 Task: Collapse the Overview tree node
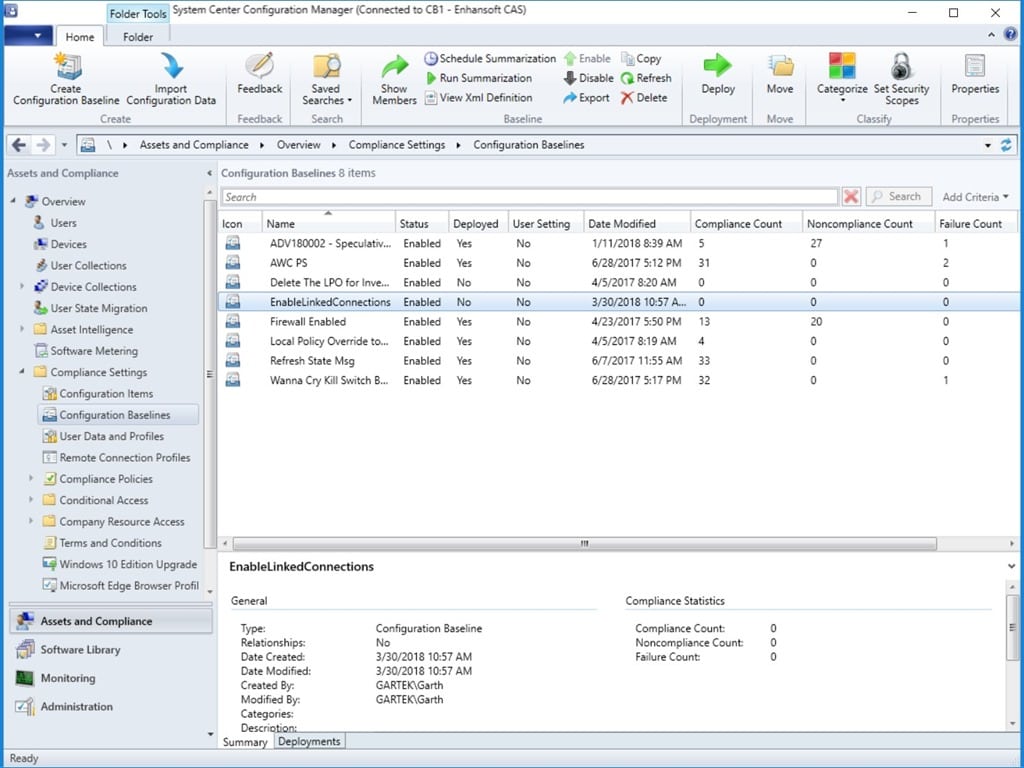pyautogui.click(x=13, y=201)
